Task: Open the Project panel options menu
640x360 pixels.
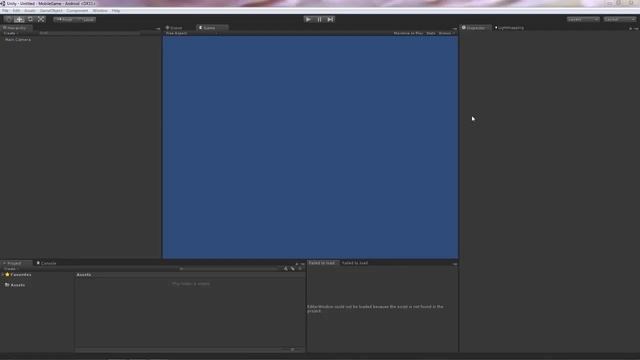Action: point(302,264)
